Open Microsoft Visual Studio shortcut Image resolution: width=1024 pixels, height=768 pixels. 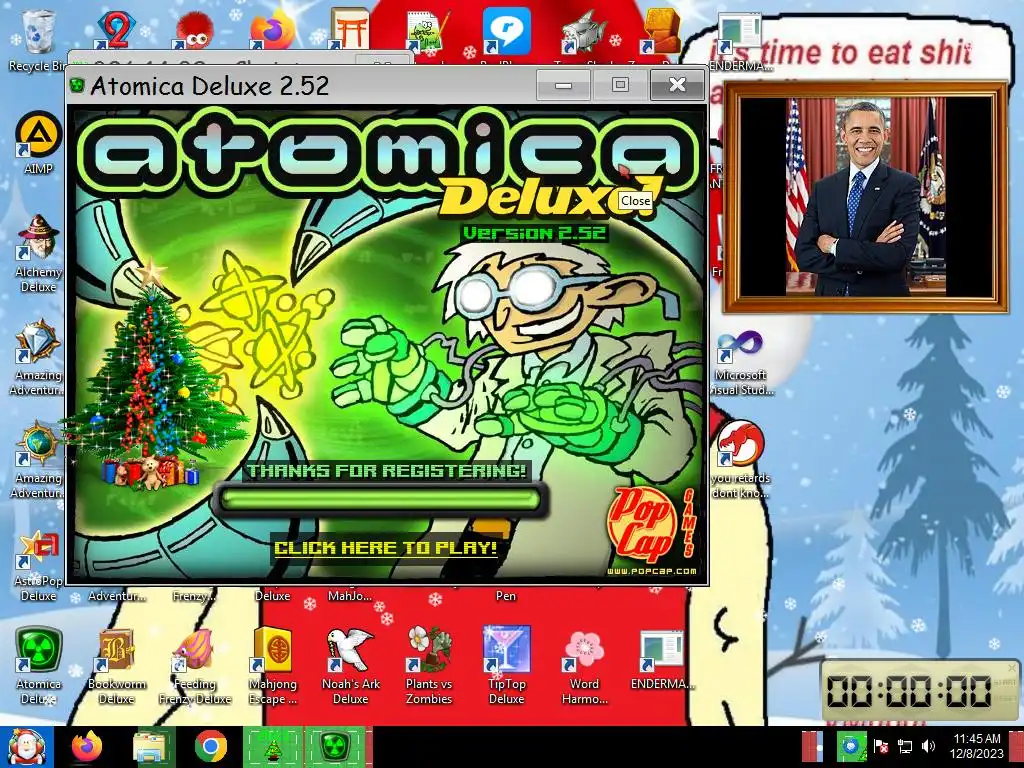[741, 363]
